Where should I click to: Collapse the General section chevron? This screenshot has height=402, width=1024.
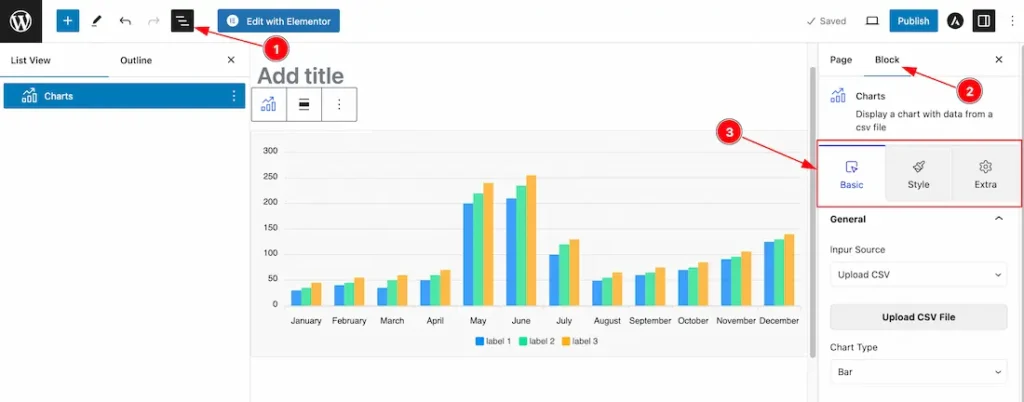(999, 219)
